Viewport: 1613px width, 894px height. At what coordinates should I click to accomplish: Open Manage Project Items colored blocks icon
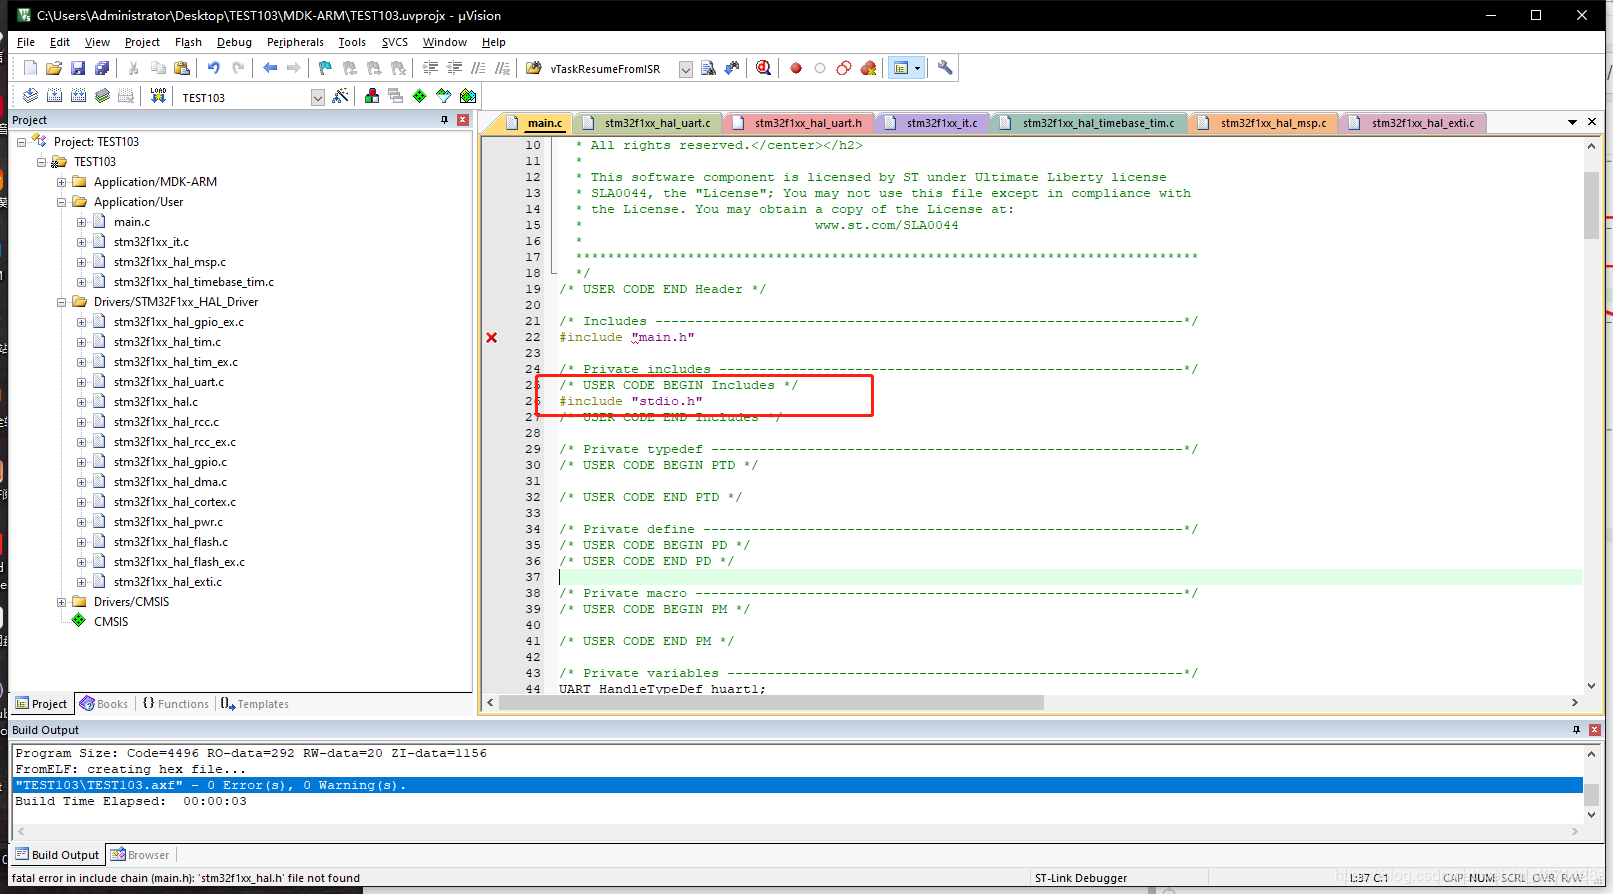coord(372,96)
